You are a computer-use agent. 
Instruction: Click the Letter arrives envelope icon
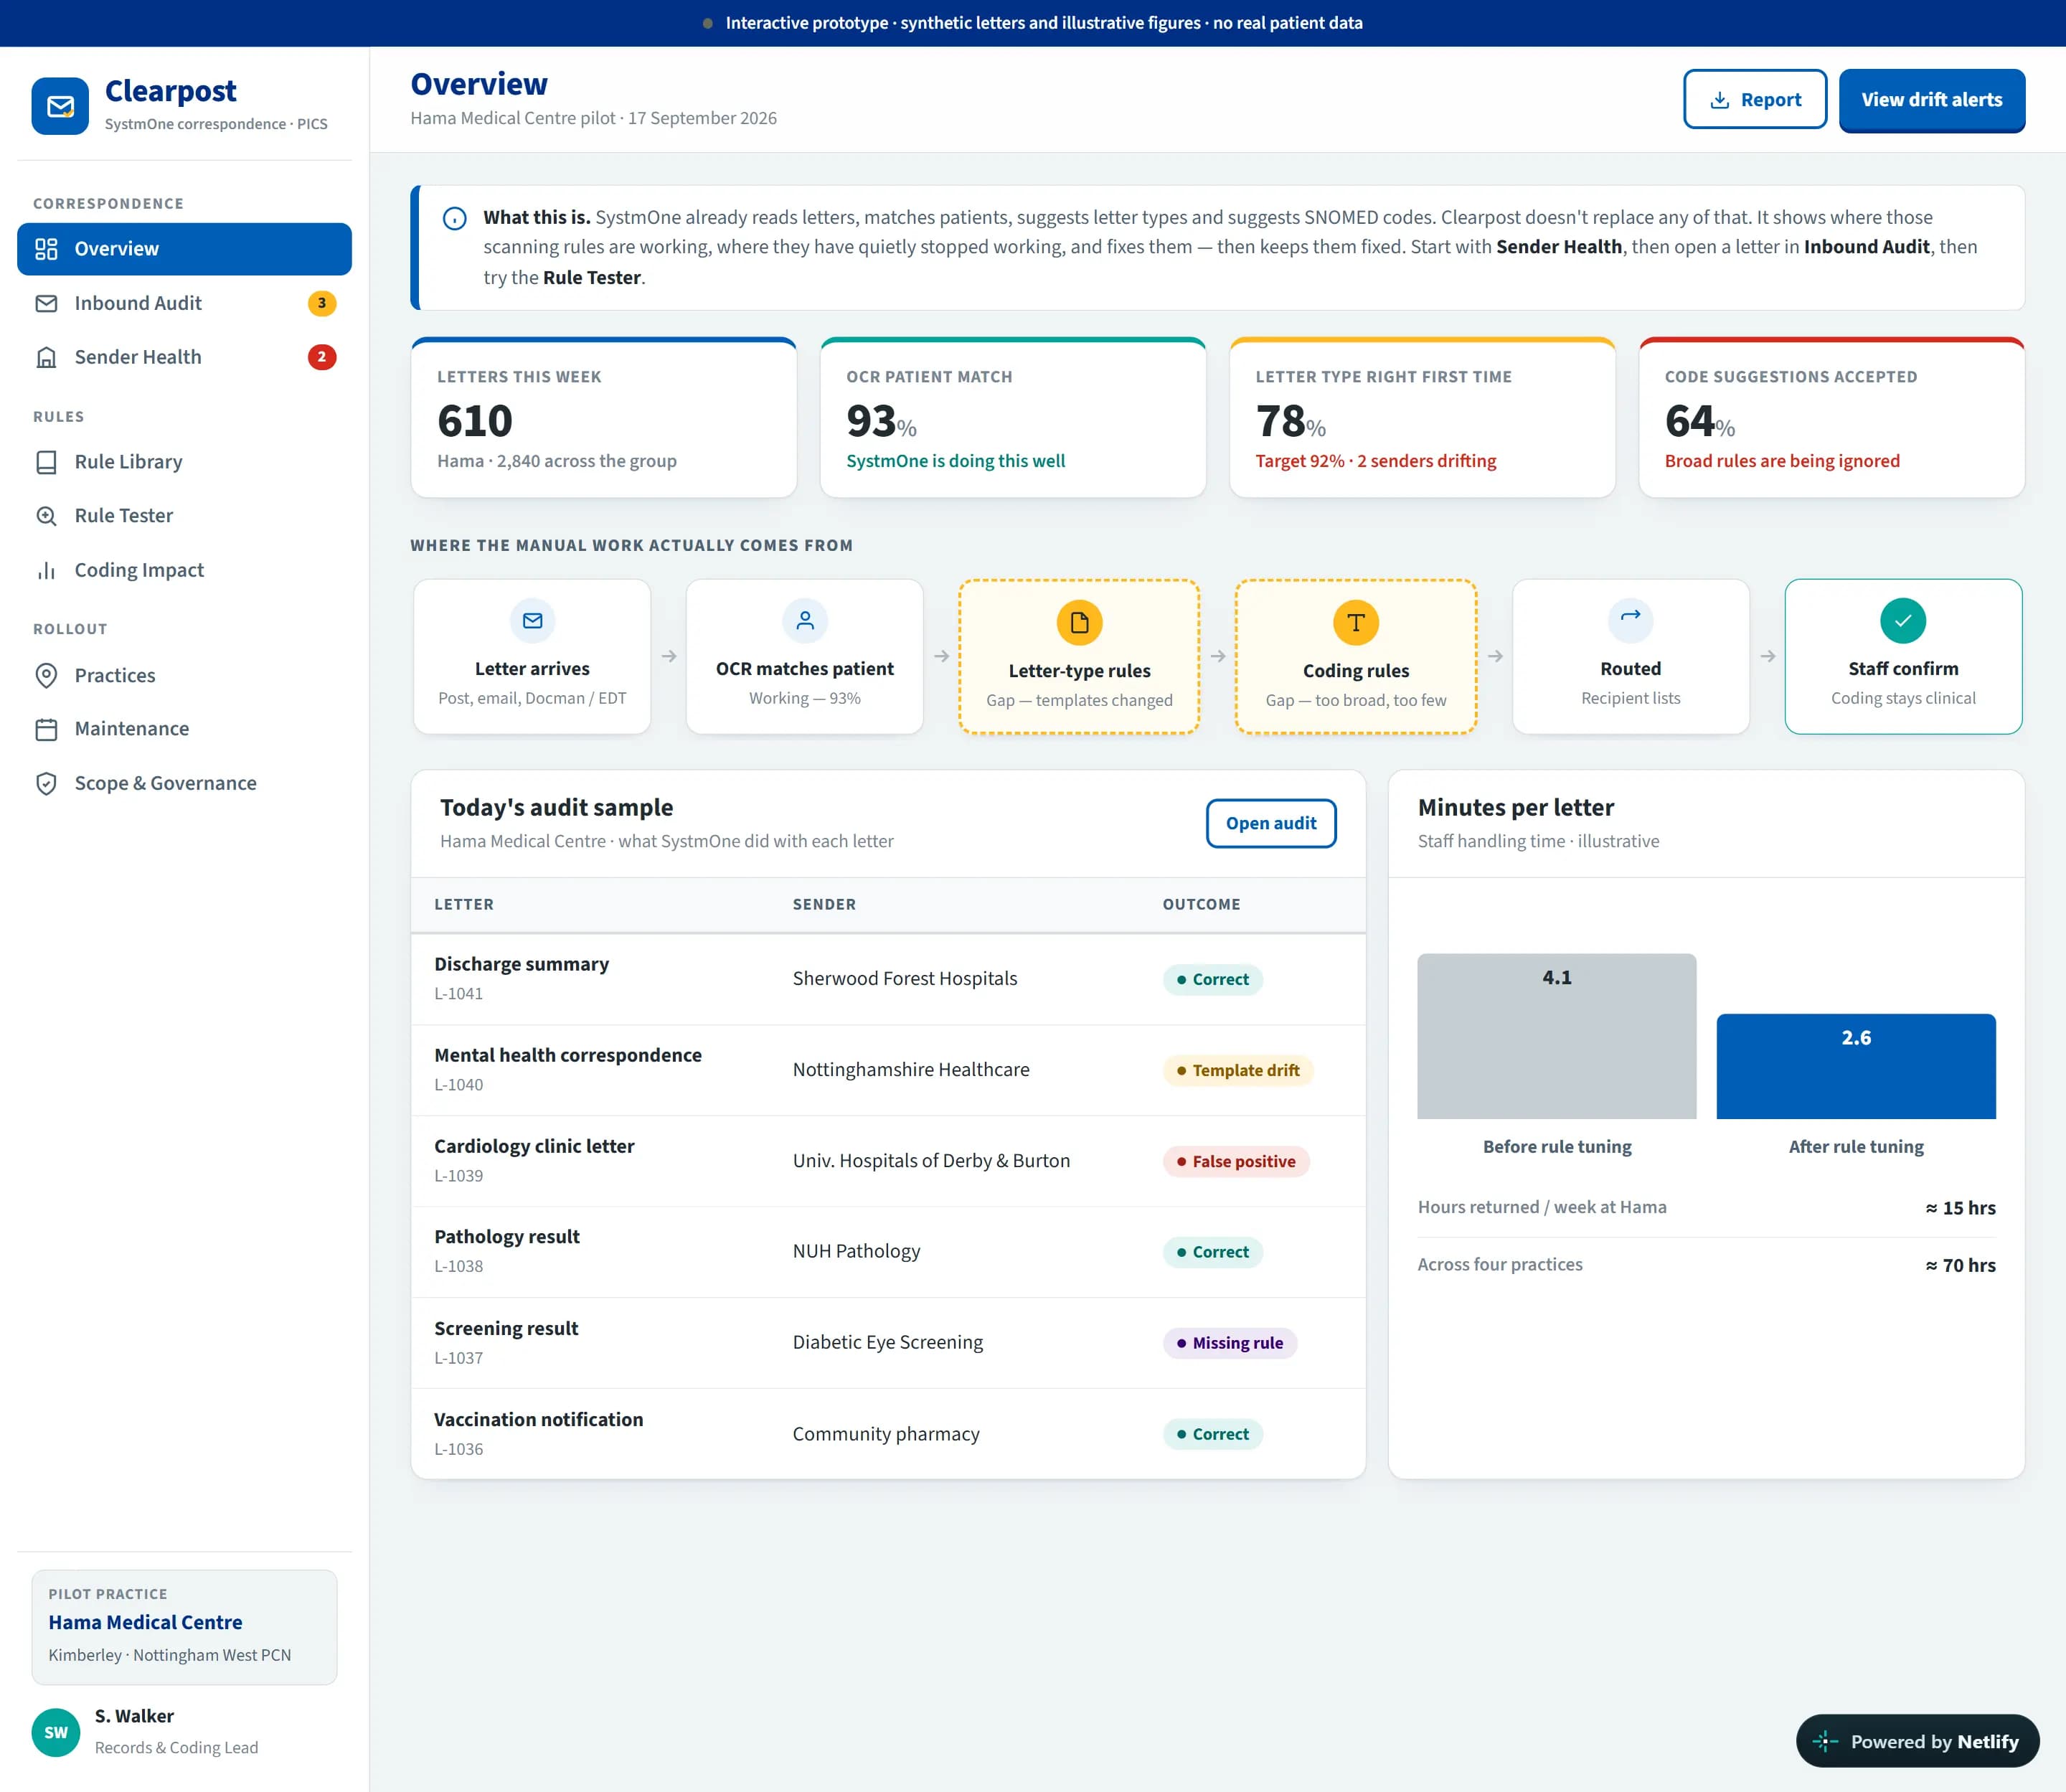point(532,621)
